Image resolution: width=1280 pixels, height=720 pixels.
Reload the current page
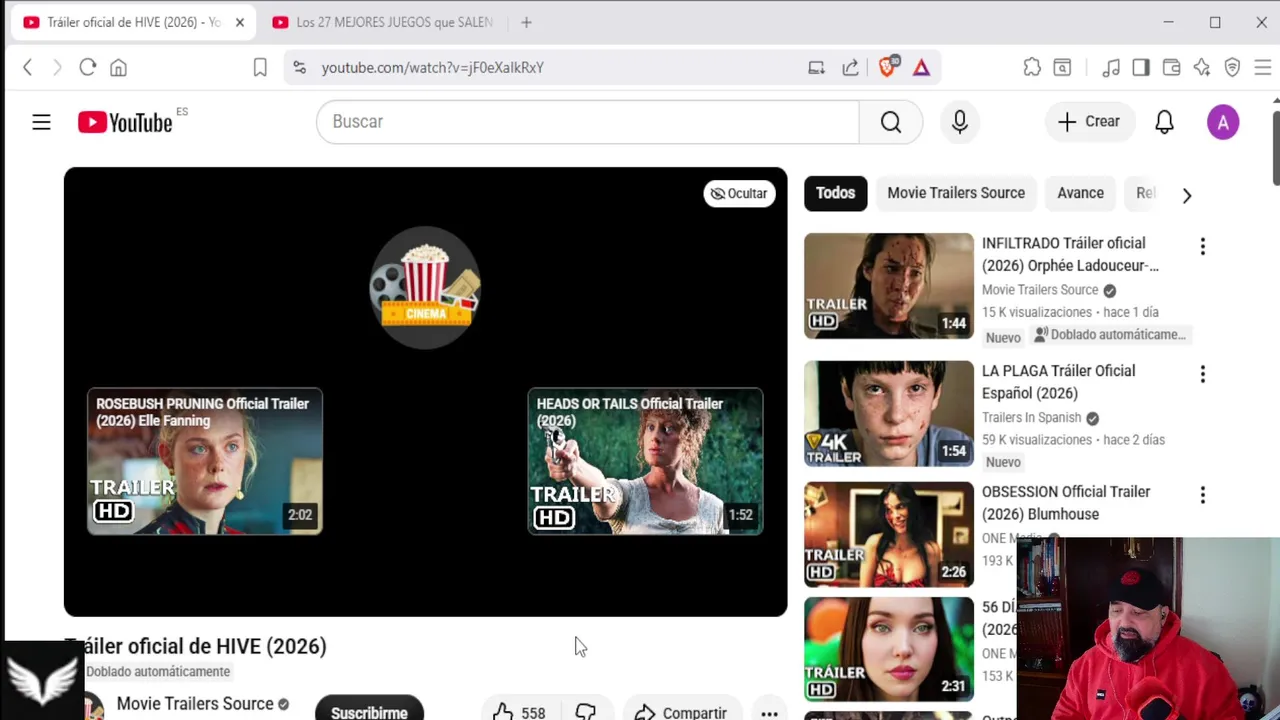[x=88, y=67]
